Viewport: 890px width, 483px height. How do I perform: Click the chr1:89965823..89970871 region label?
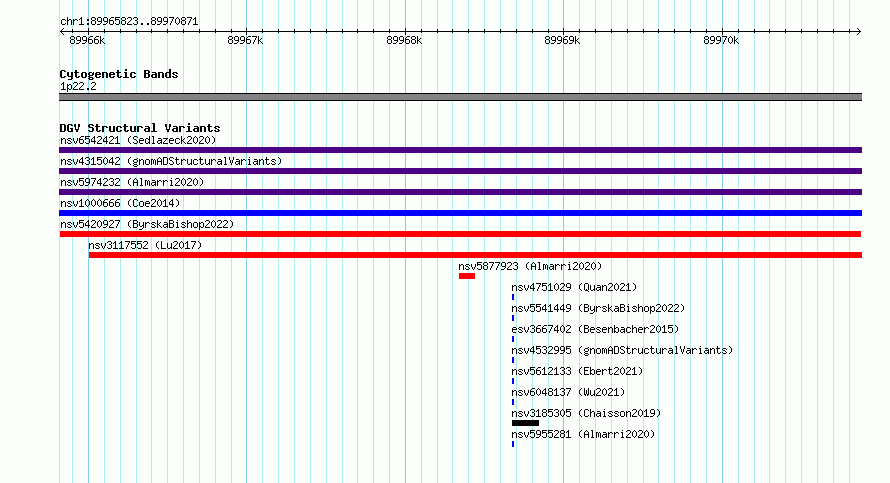129,22
